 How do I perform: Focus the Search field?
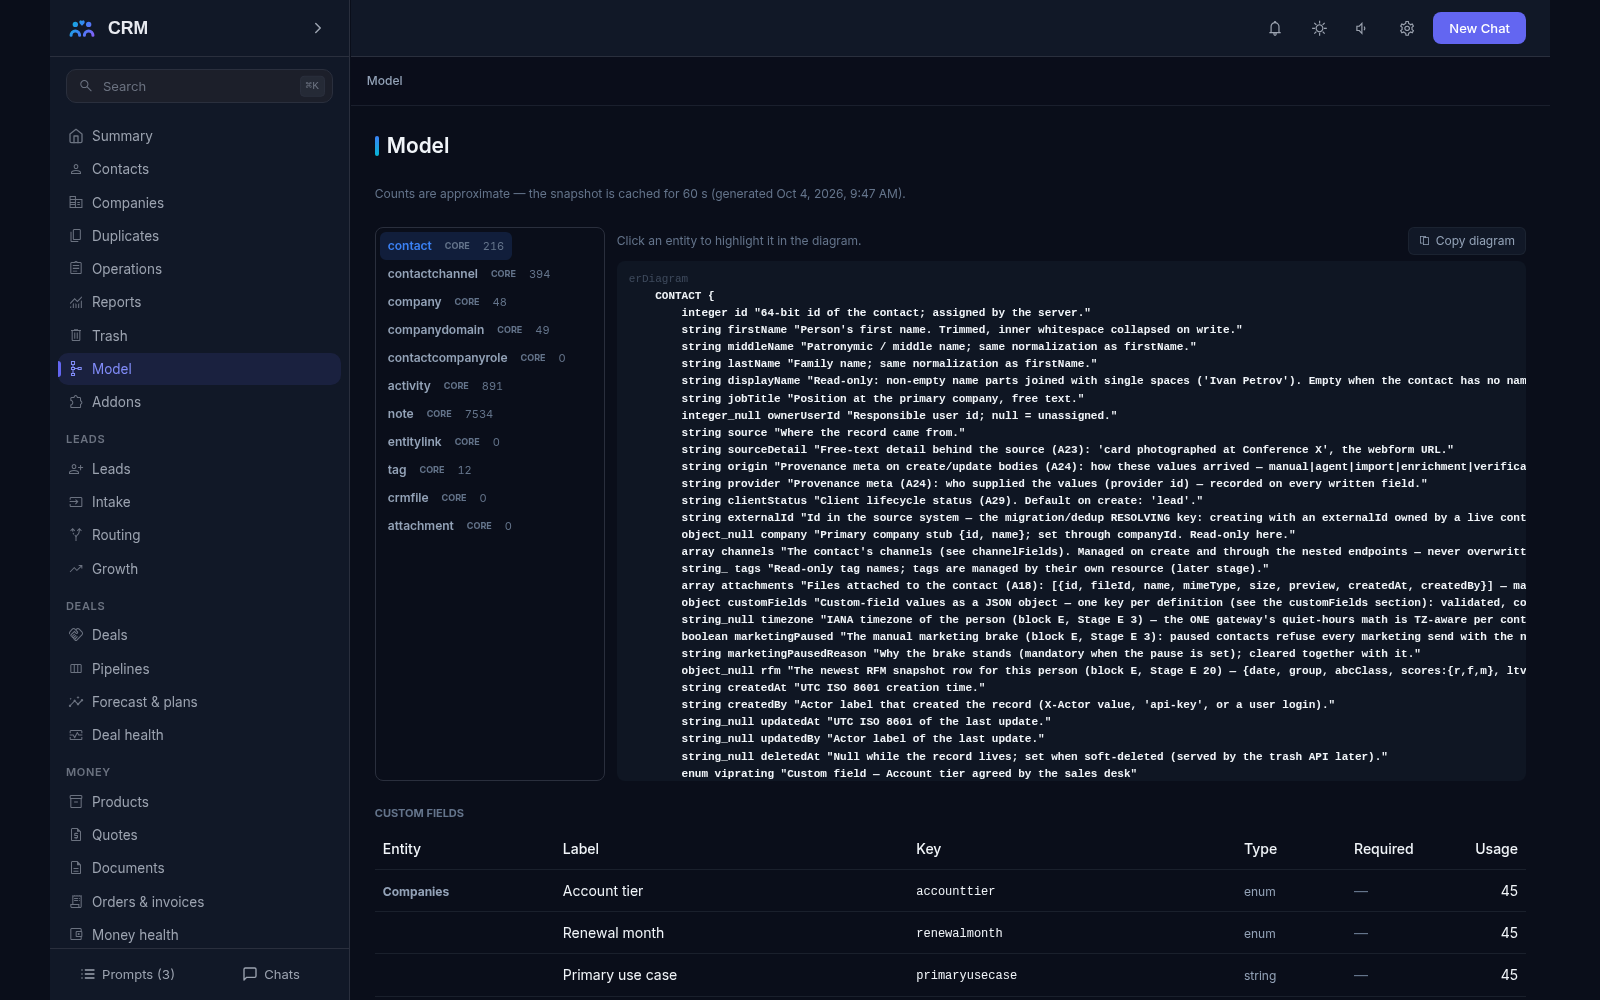pos(199,86)
